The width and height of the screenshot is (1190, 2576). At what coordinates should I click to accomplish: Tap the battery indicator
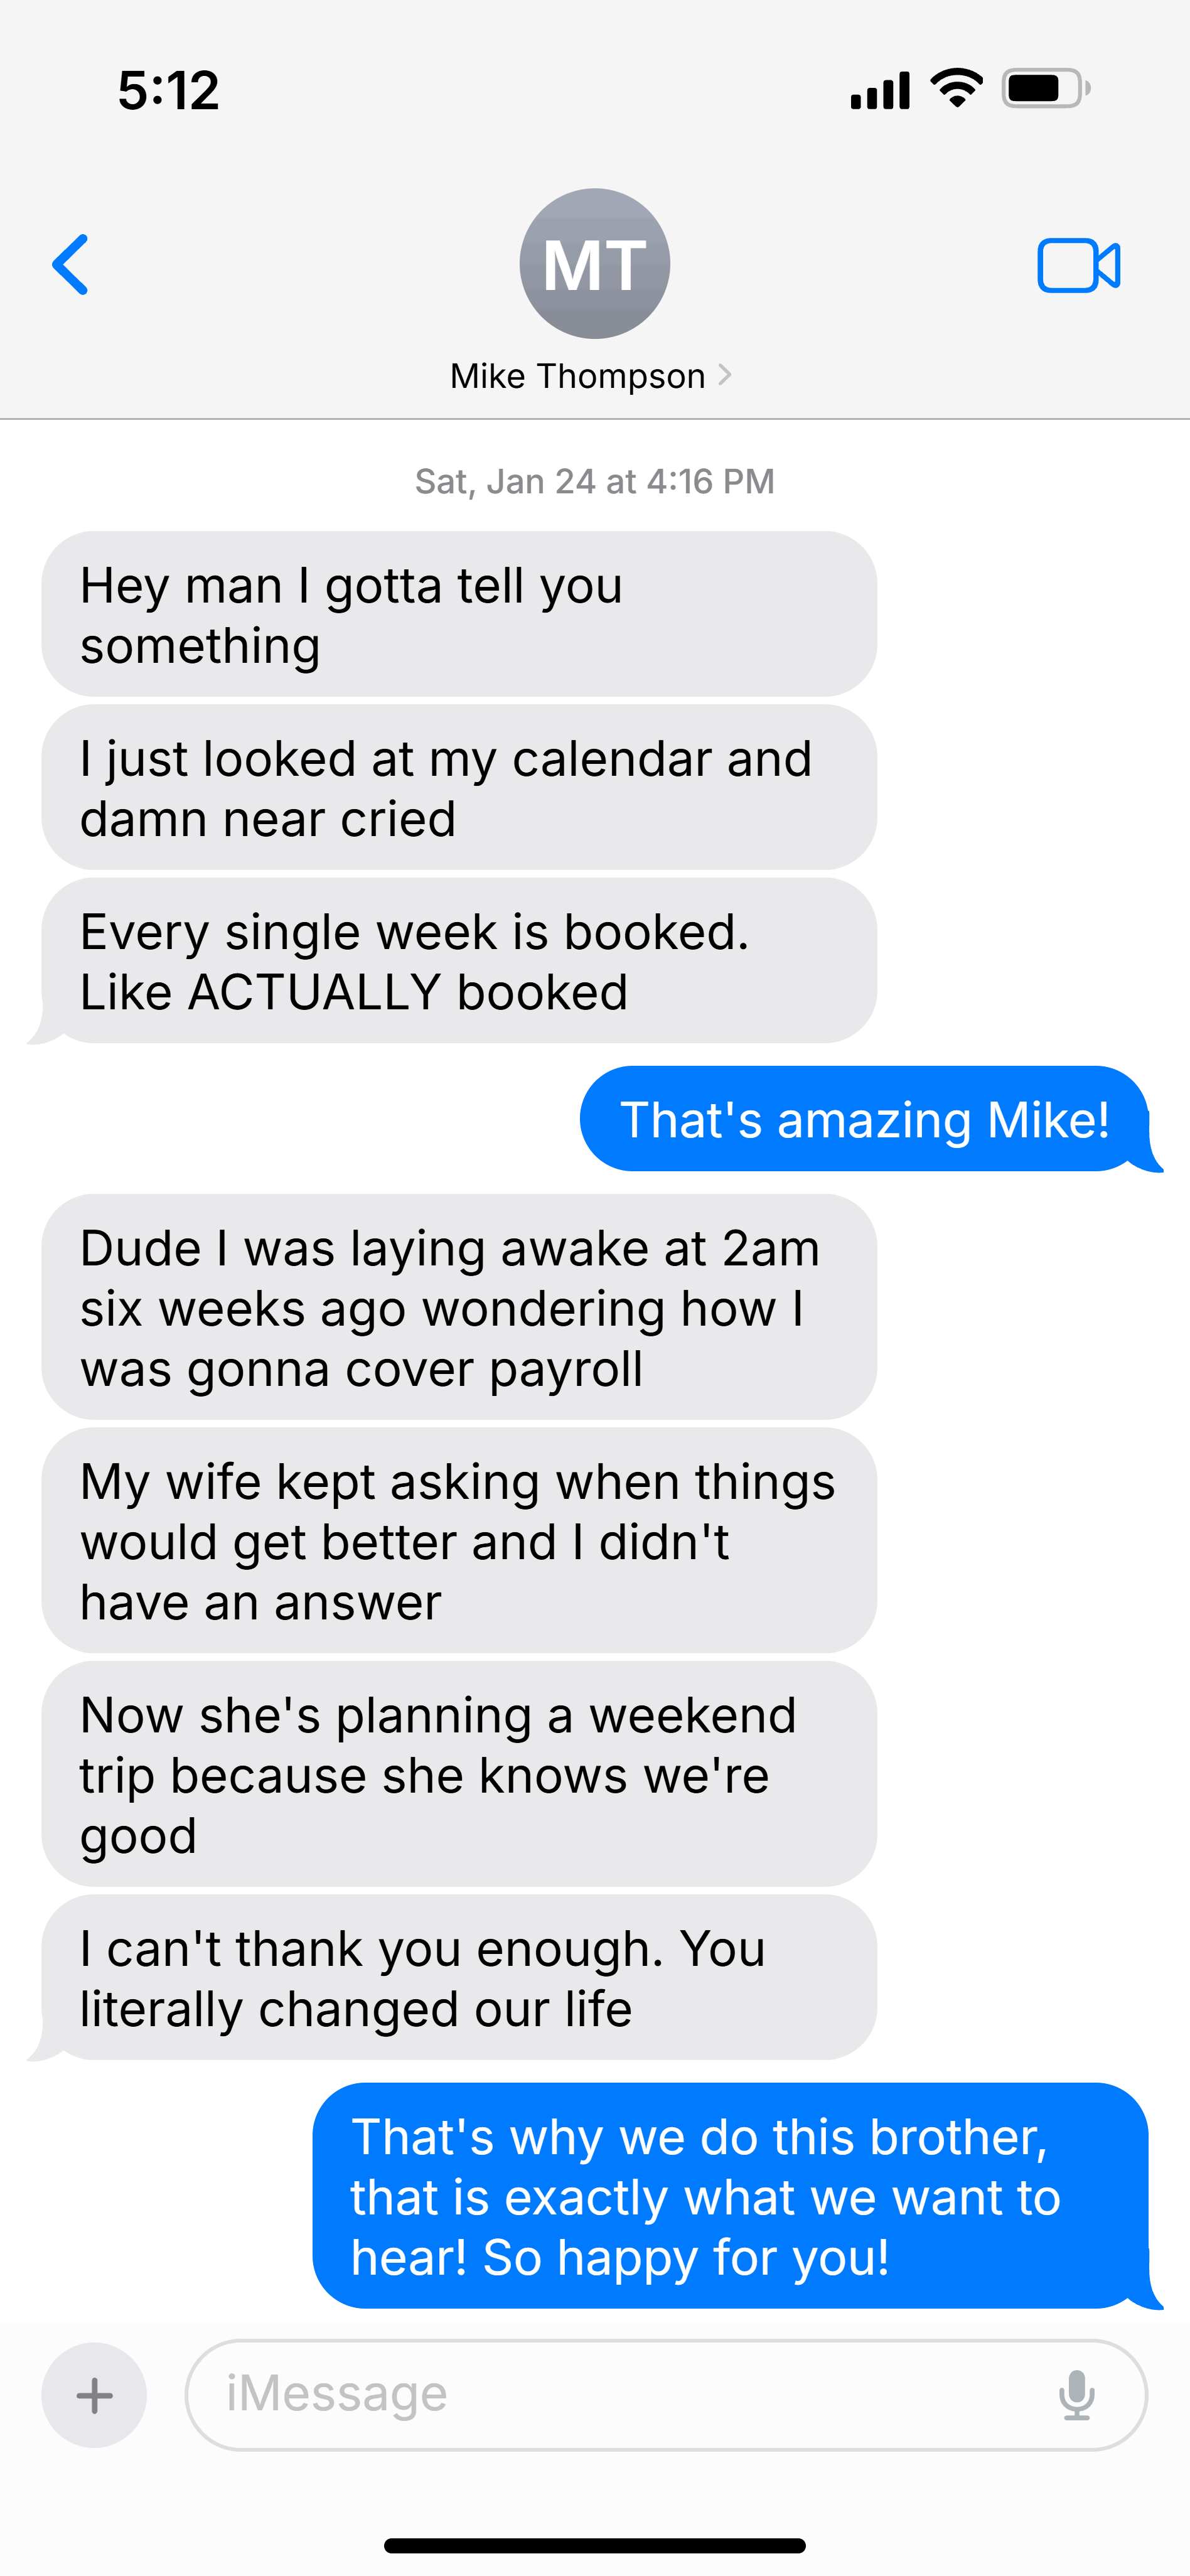(x=1040, y=88)
